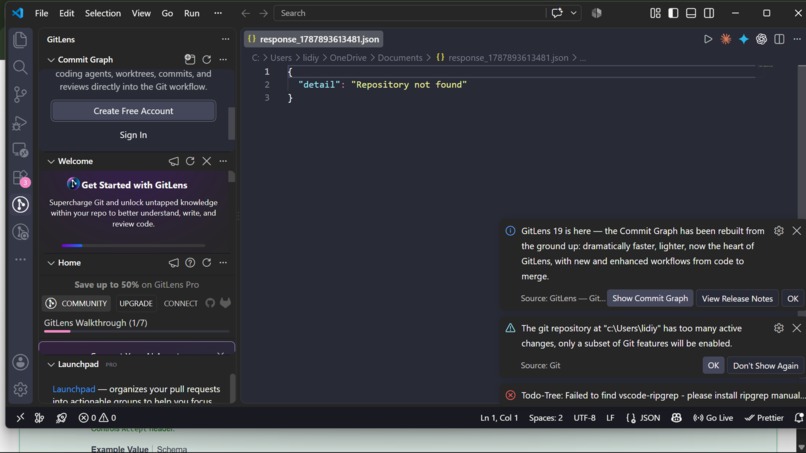Screen dimensions: 806x453
Task: Open the Extensions view with badge
Action: coord(20,178)
